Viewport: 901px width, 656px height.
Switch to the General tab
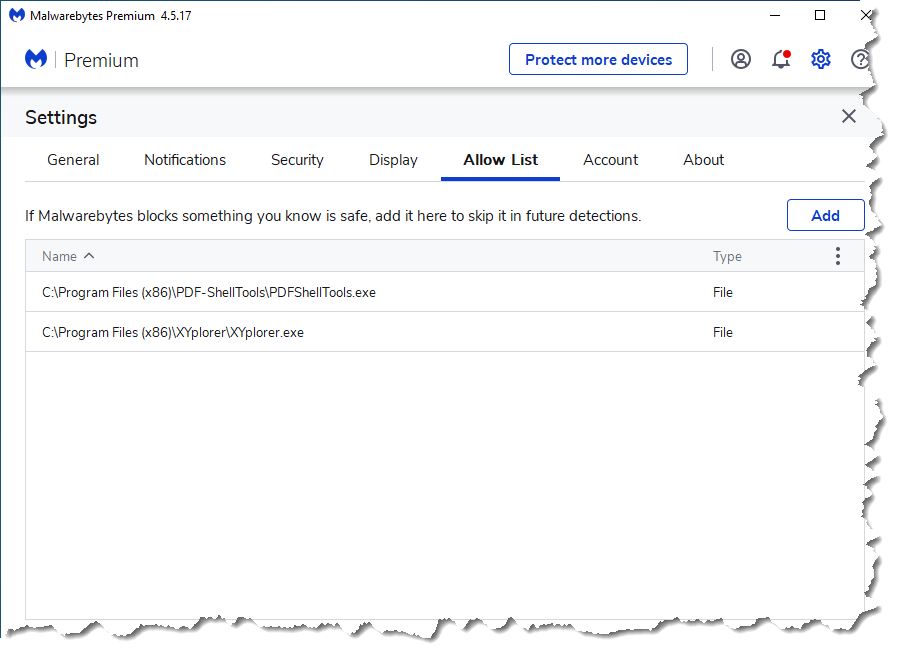73,160
